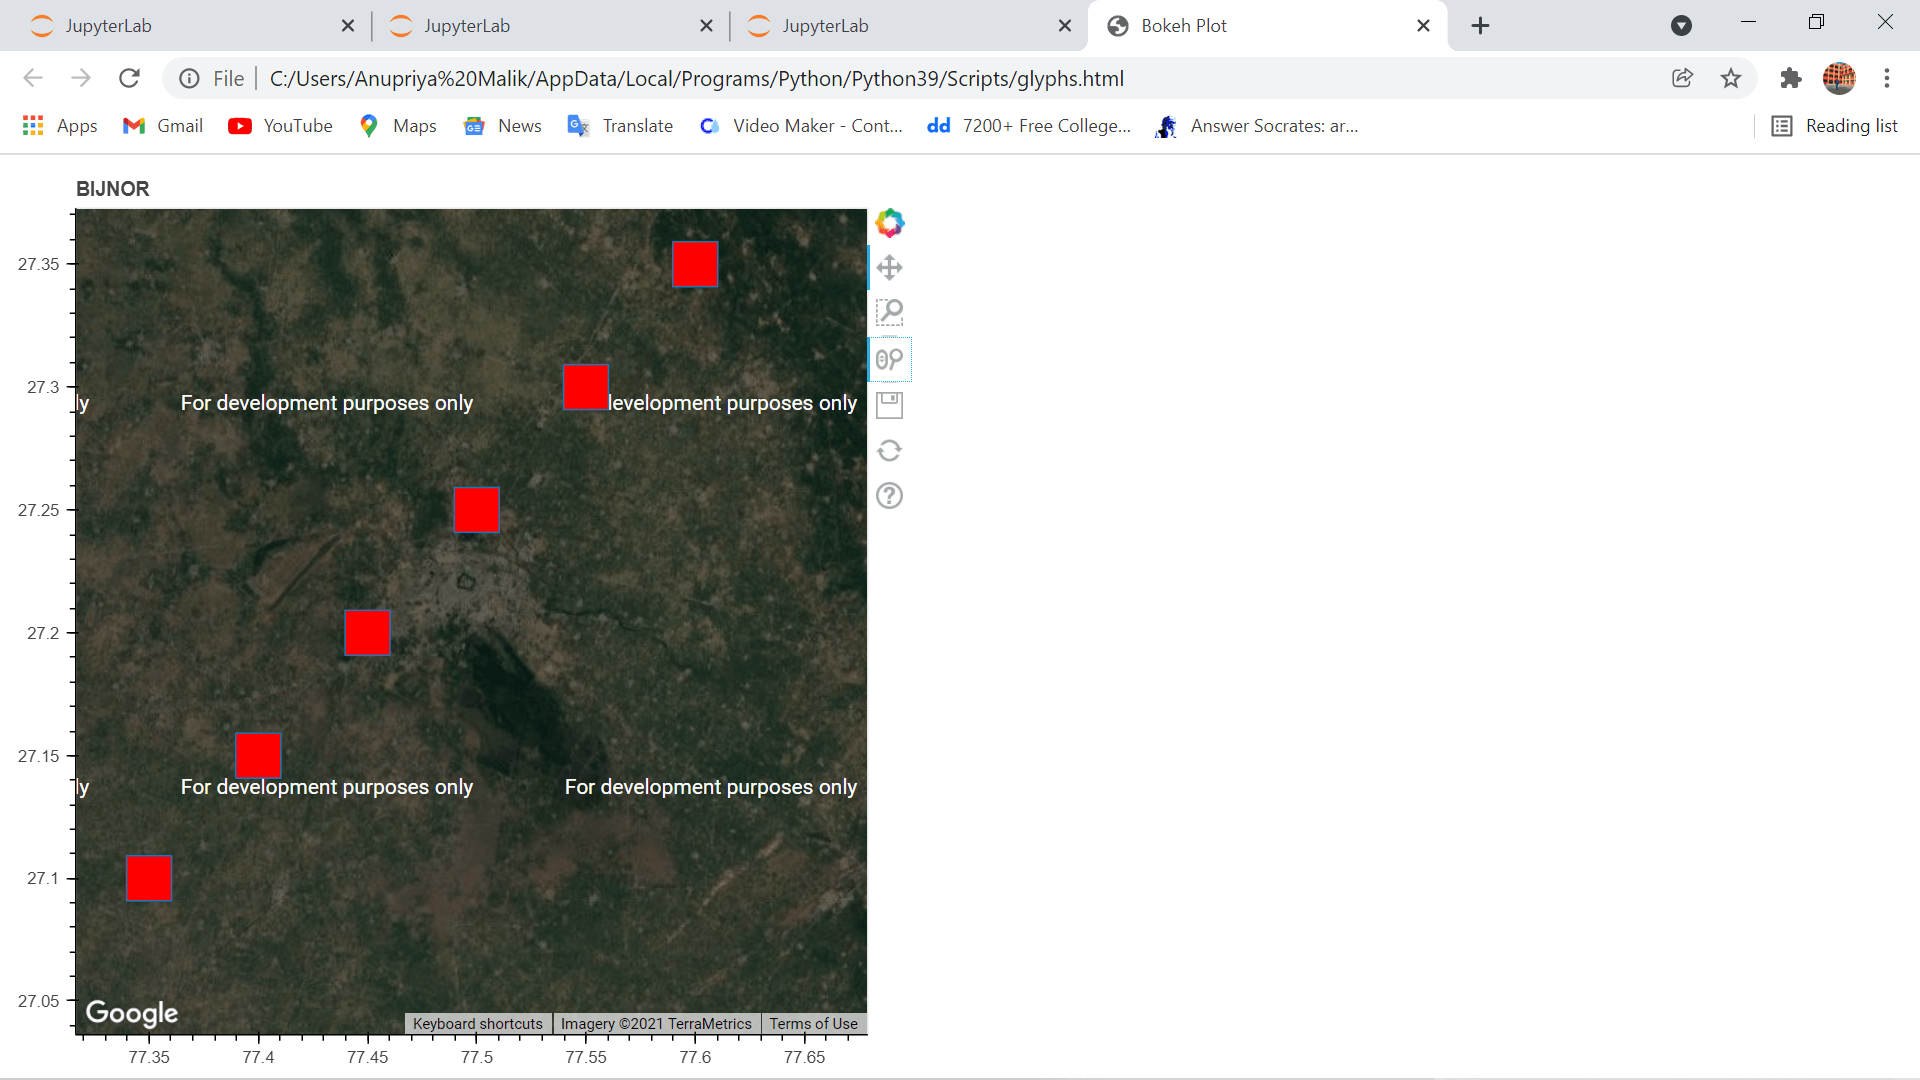
Task: Click the red square marker near 27.2
Action: (367, 633)
